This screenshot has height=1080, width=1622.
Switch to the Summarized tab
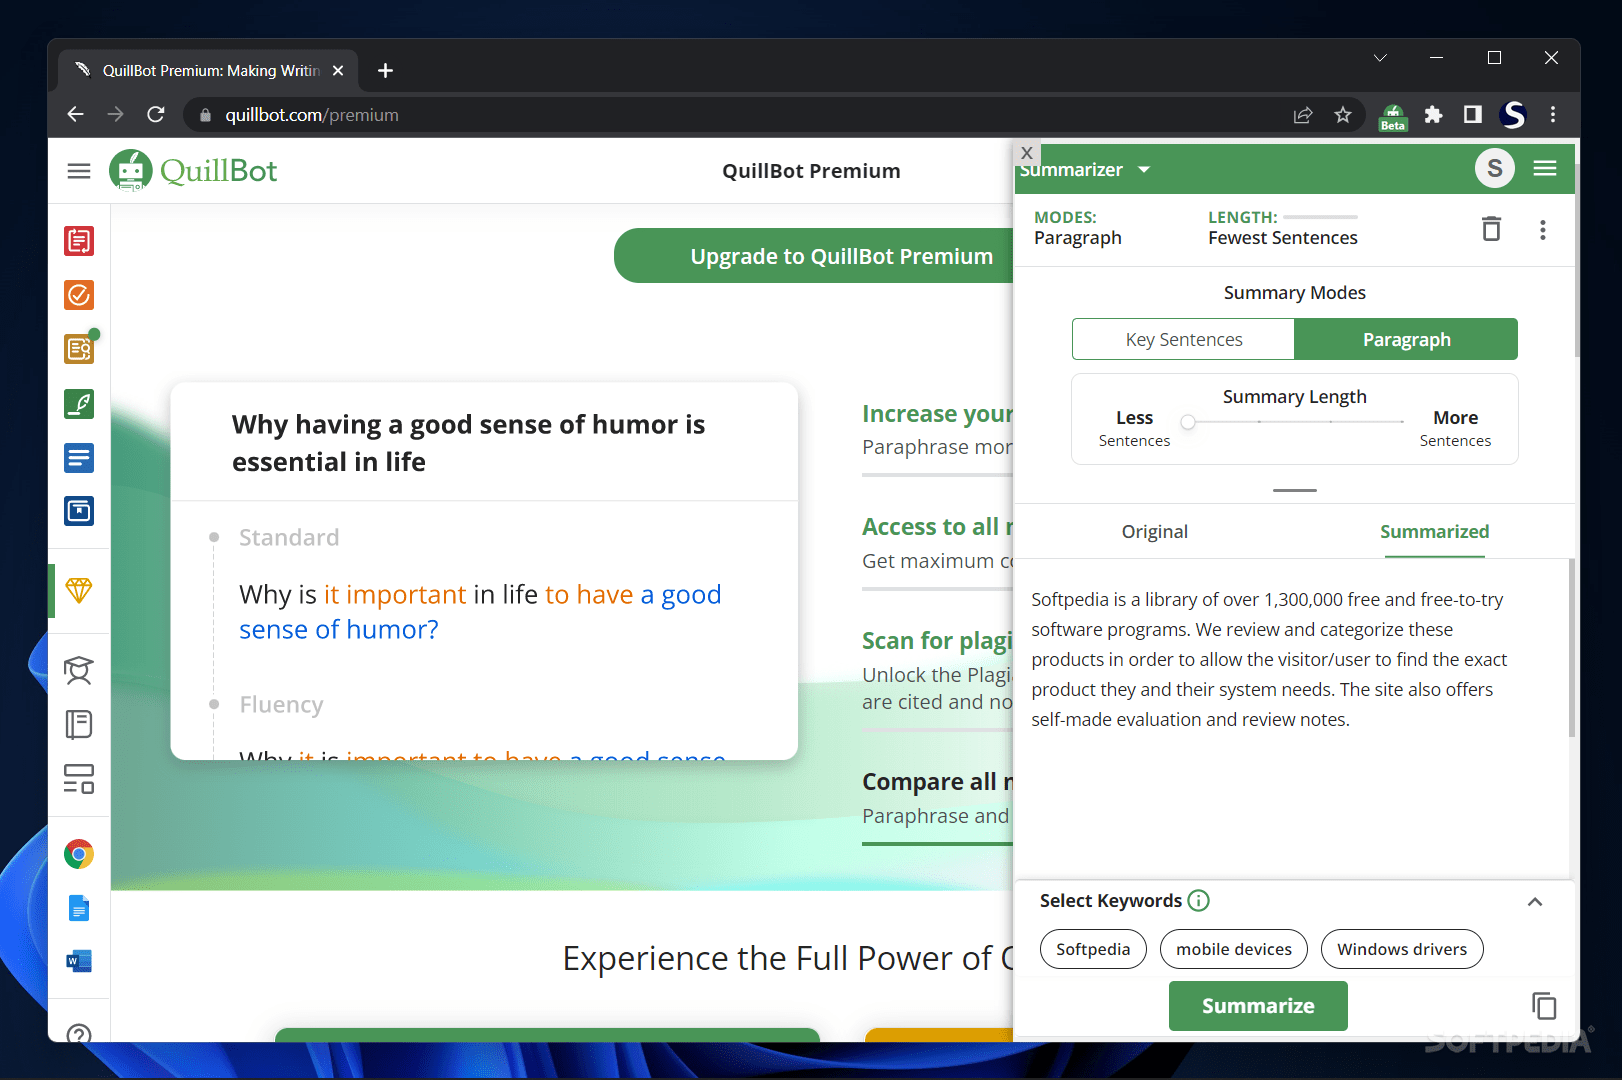[1434, 531]
